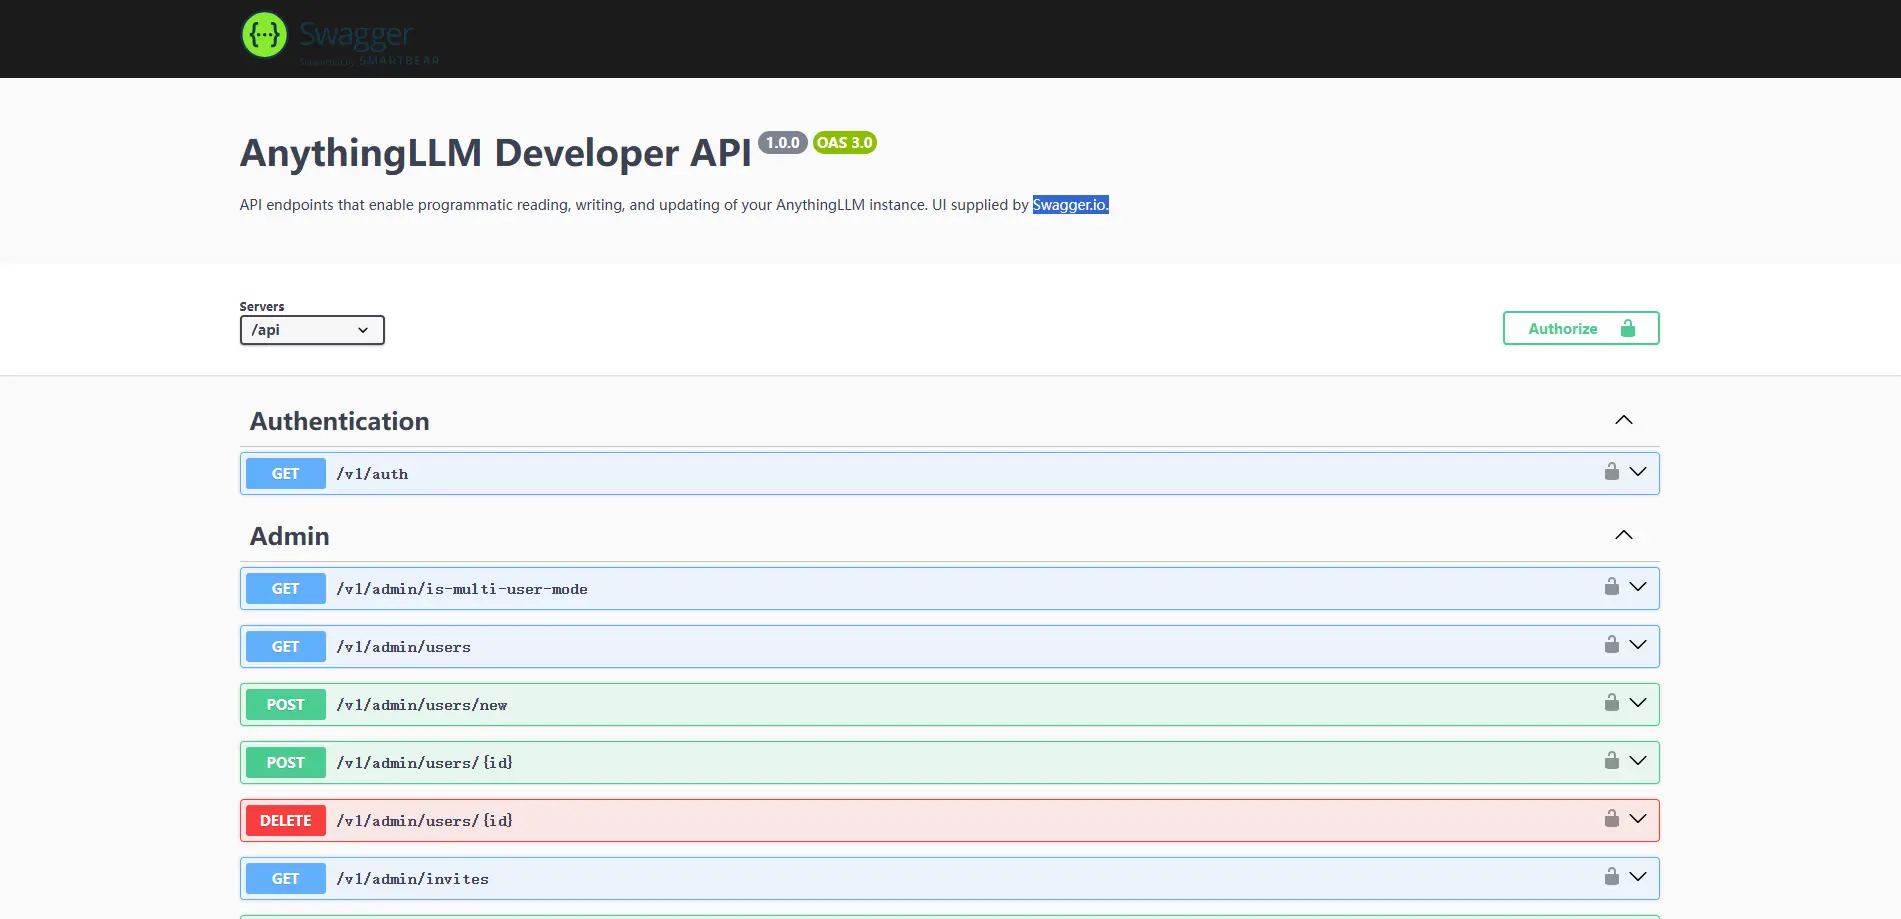The width and height of the screenshot is (1901, 919).
Task: Click lock icon on GET /v1/admin/users row
Action: pos(1611,644)
